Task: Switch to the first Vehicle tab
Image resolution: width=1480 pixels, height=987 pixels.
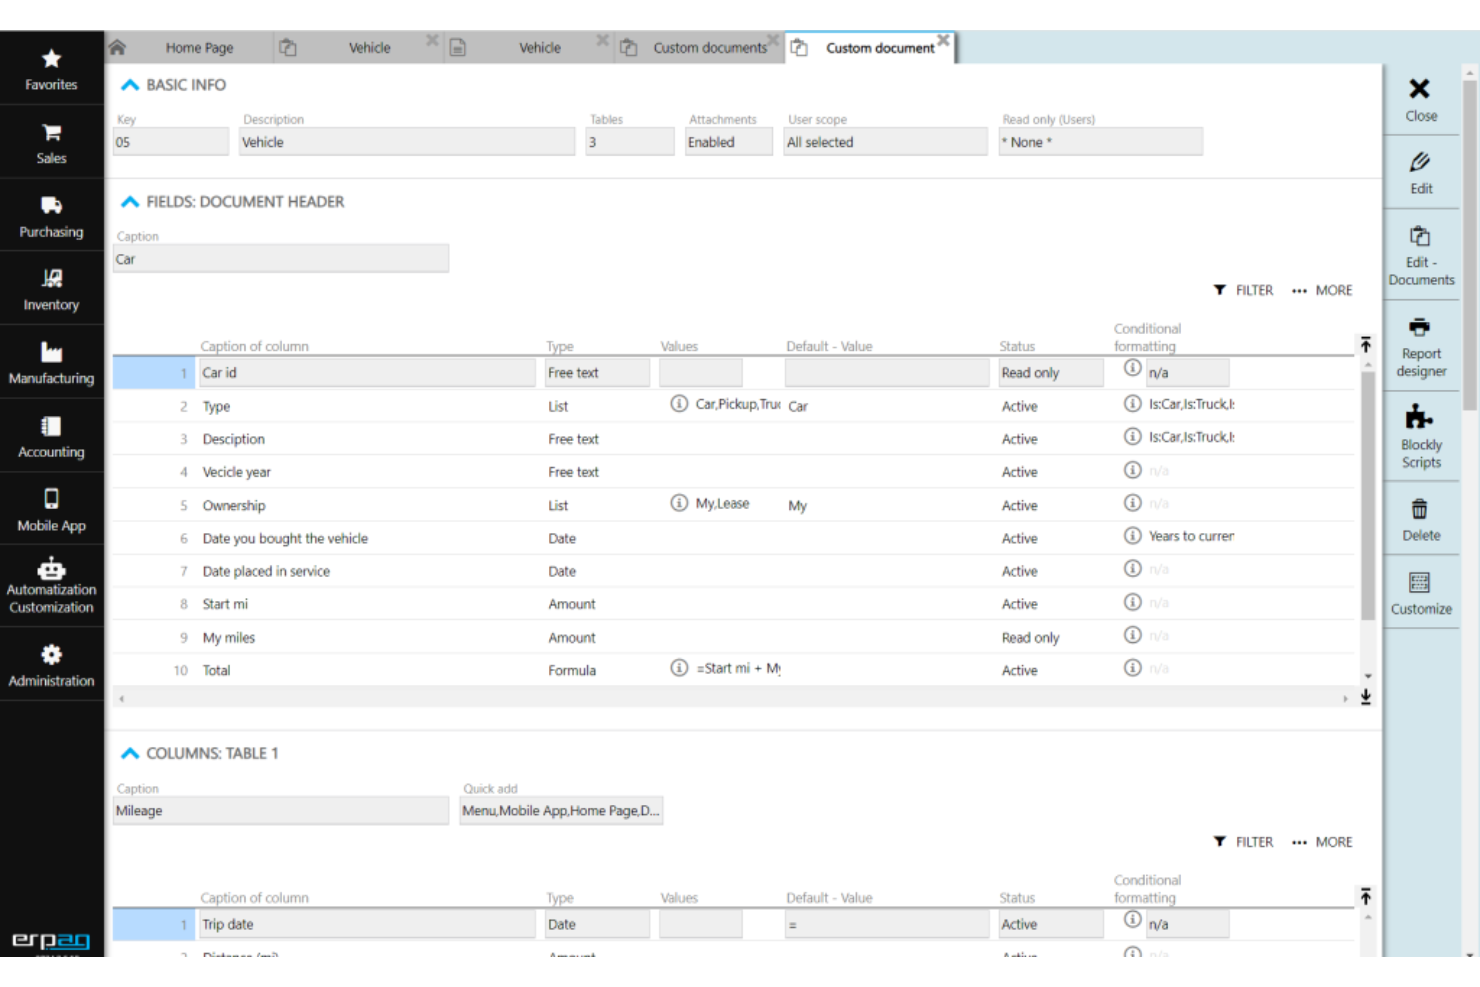Action: (369, 47)
